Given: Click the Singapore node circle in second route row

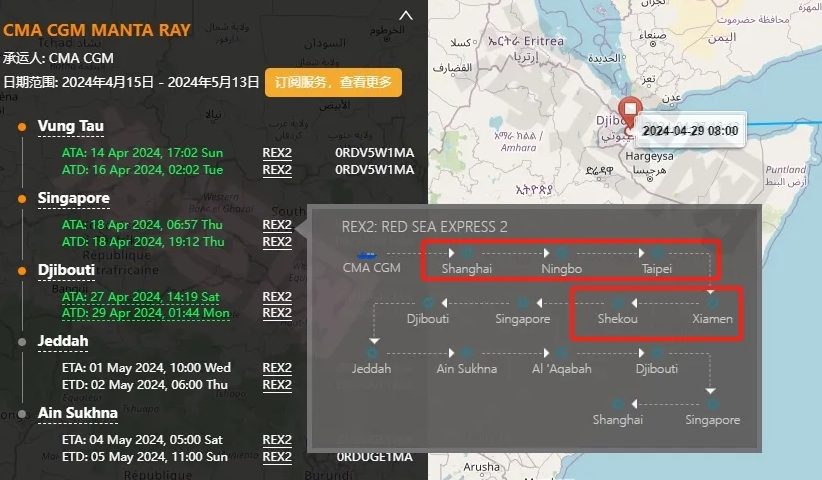Looking at the screenshot, I should pyautogui.click(x=523, y=303).
